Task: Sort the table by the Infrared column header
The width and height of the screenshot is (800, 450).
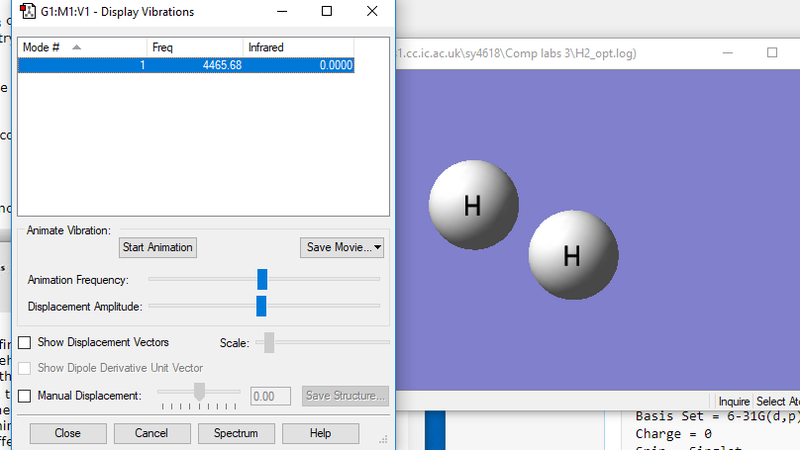Action: (298, 47)
